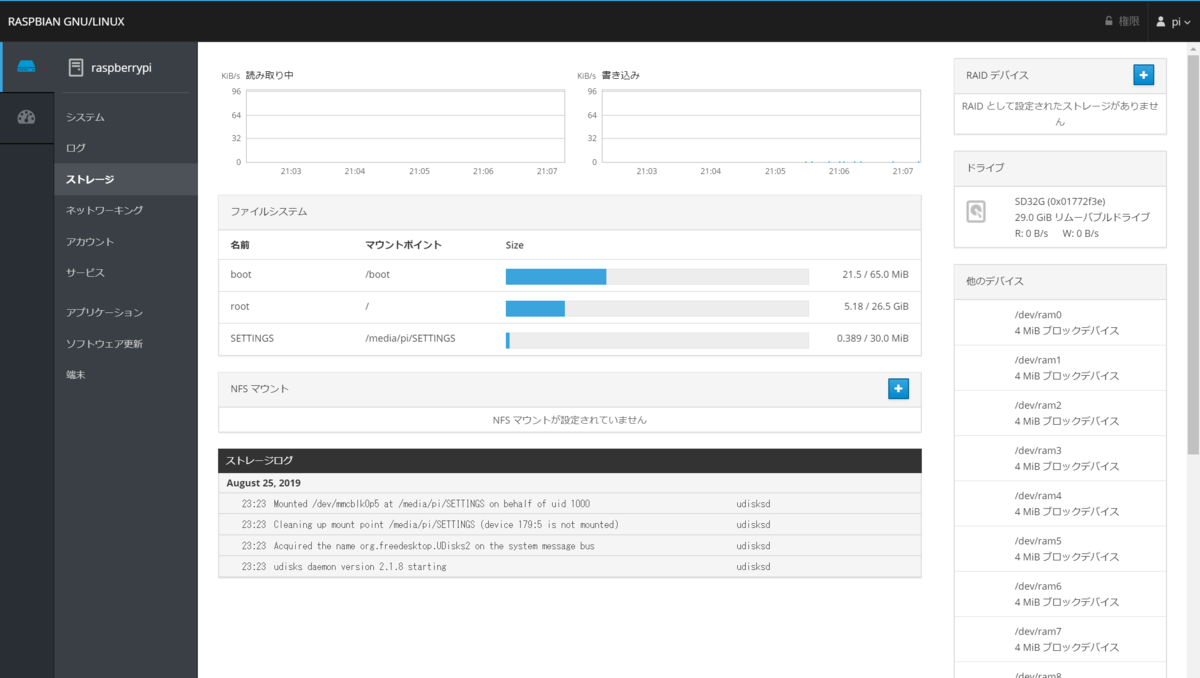Click the raspberrypi host document icon
Screen dimensions: 1200x678
pos(75,68)
